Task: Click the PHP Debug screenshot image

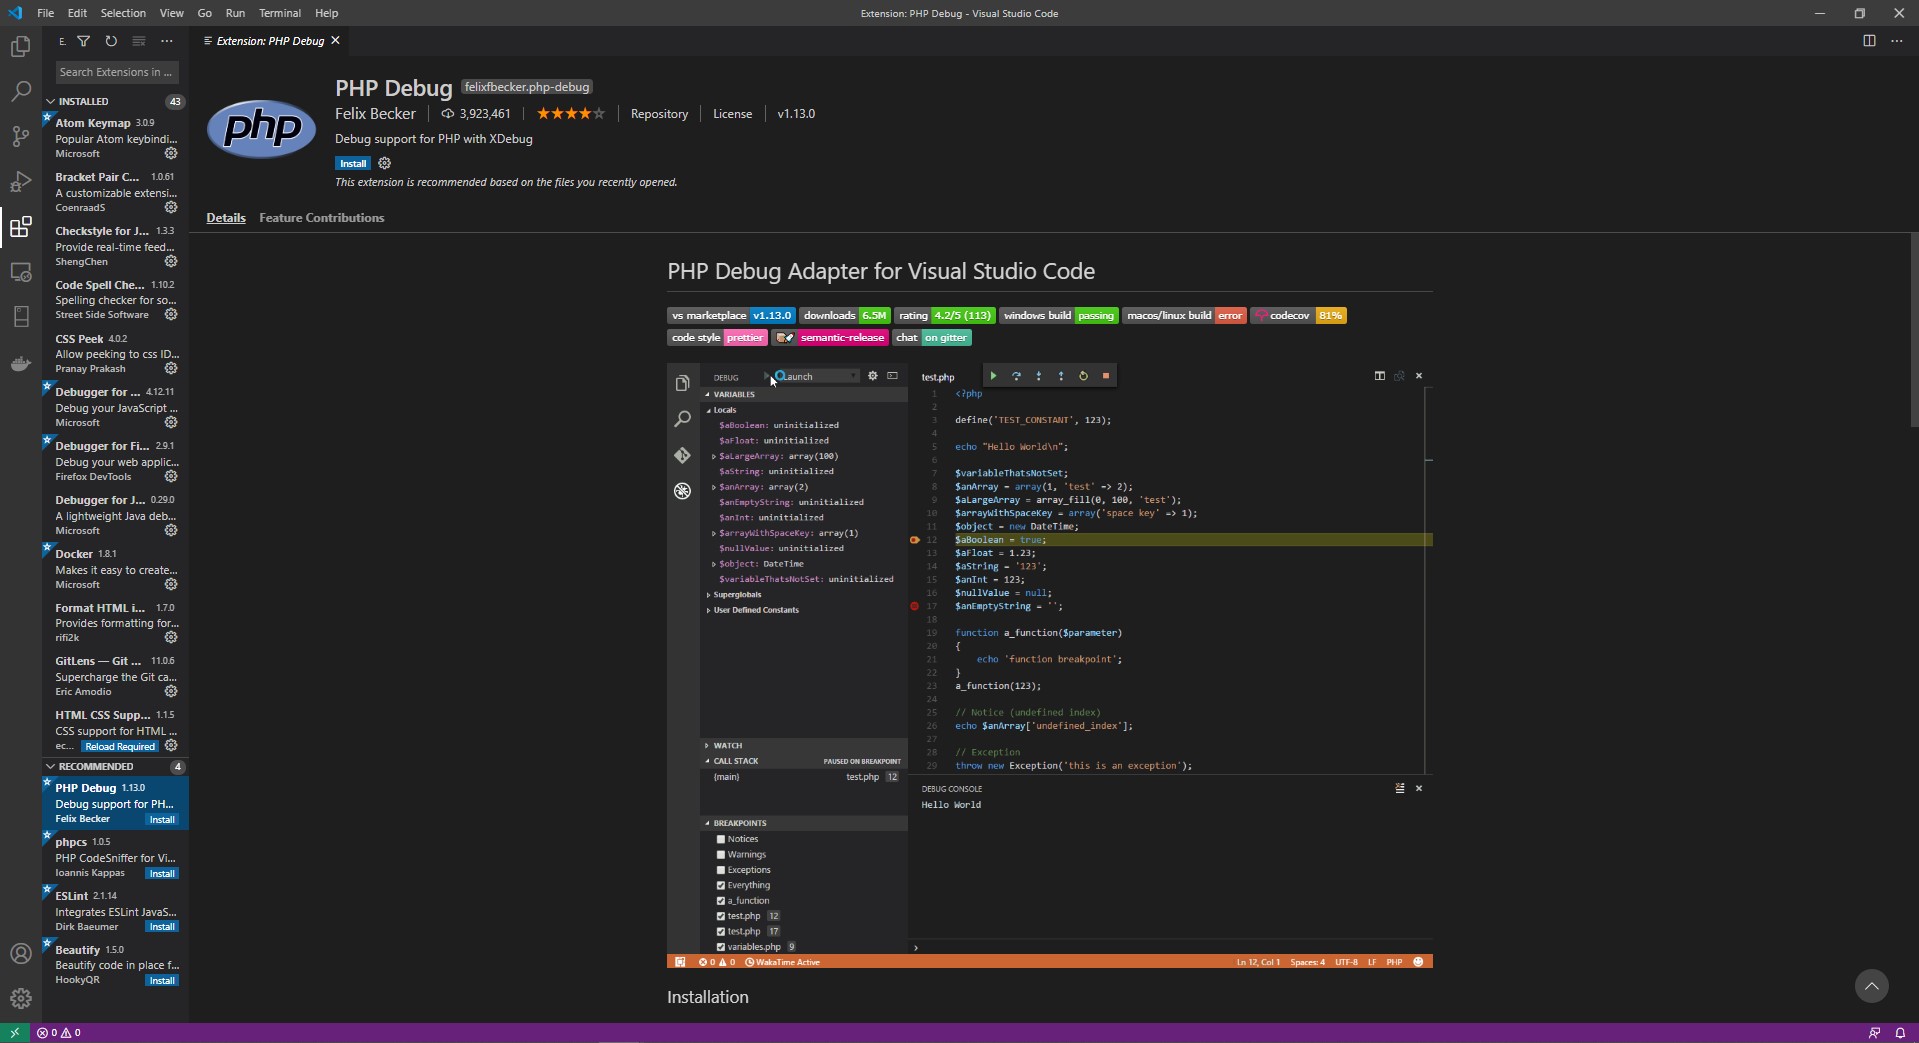Action: click(x=1049, y=665)
